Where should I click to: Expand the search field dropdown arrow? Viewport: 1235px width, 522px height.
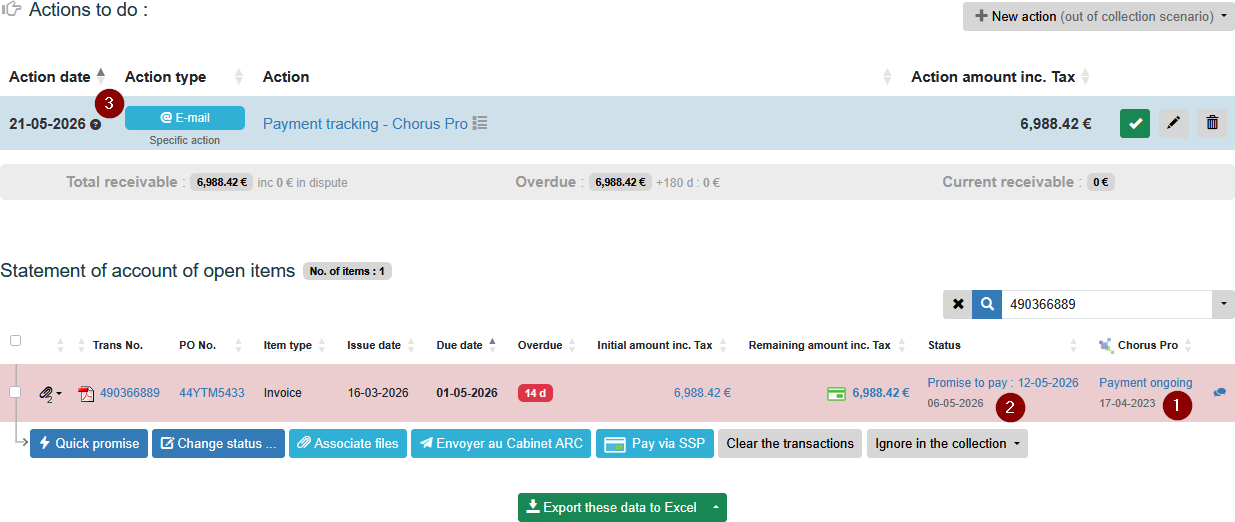(1224, 304)
